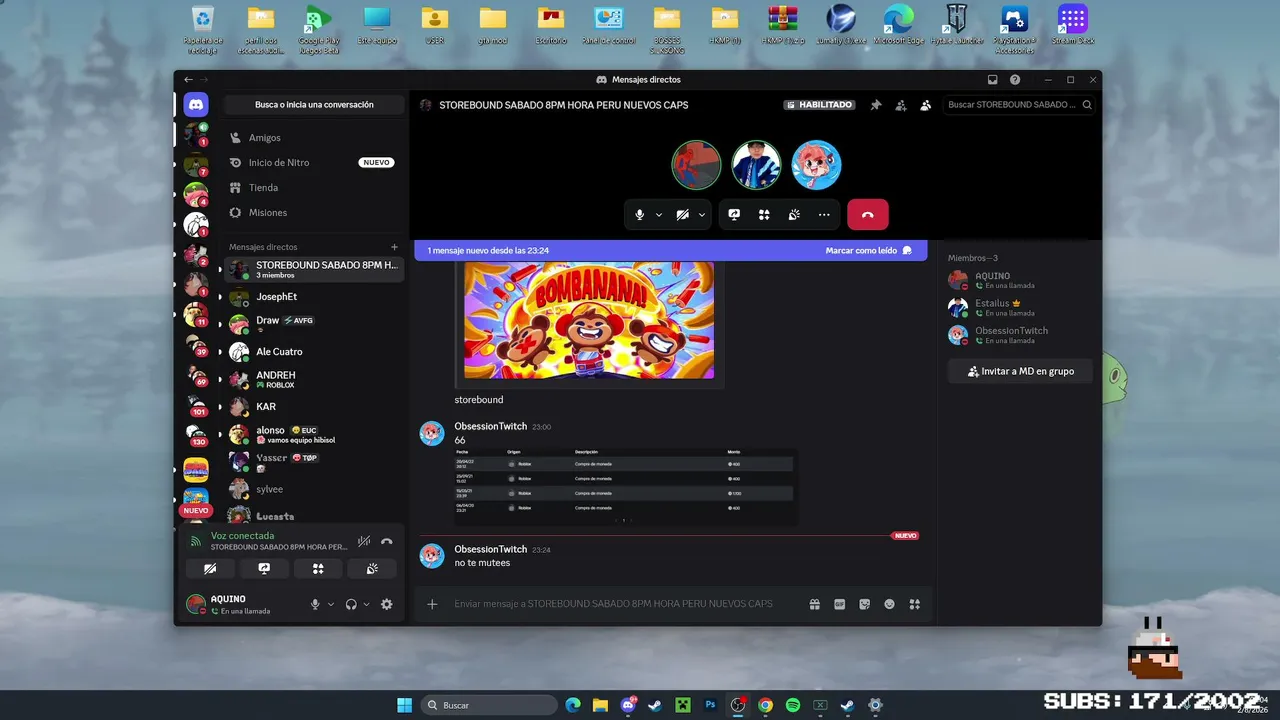Show pinned messages in group chat
Viewport: 1280px width, 720px height.
(876, 105)
